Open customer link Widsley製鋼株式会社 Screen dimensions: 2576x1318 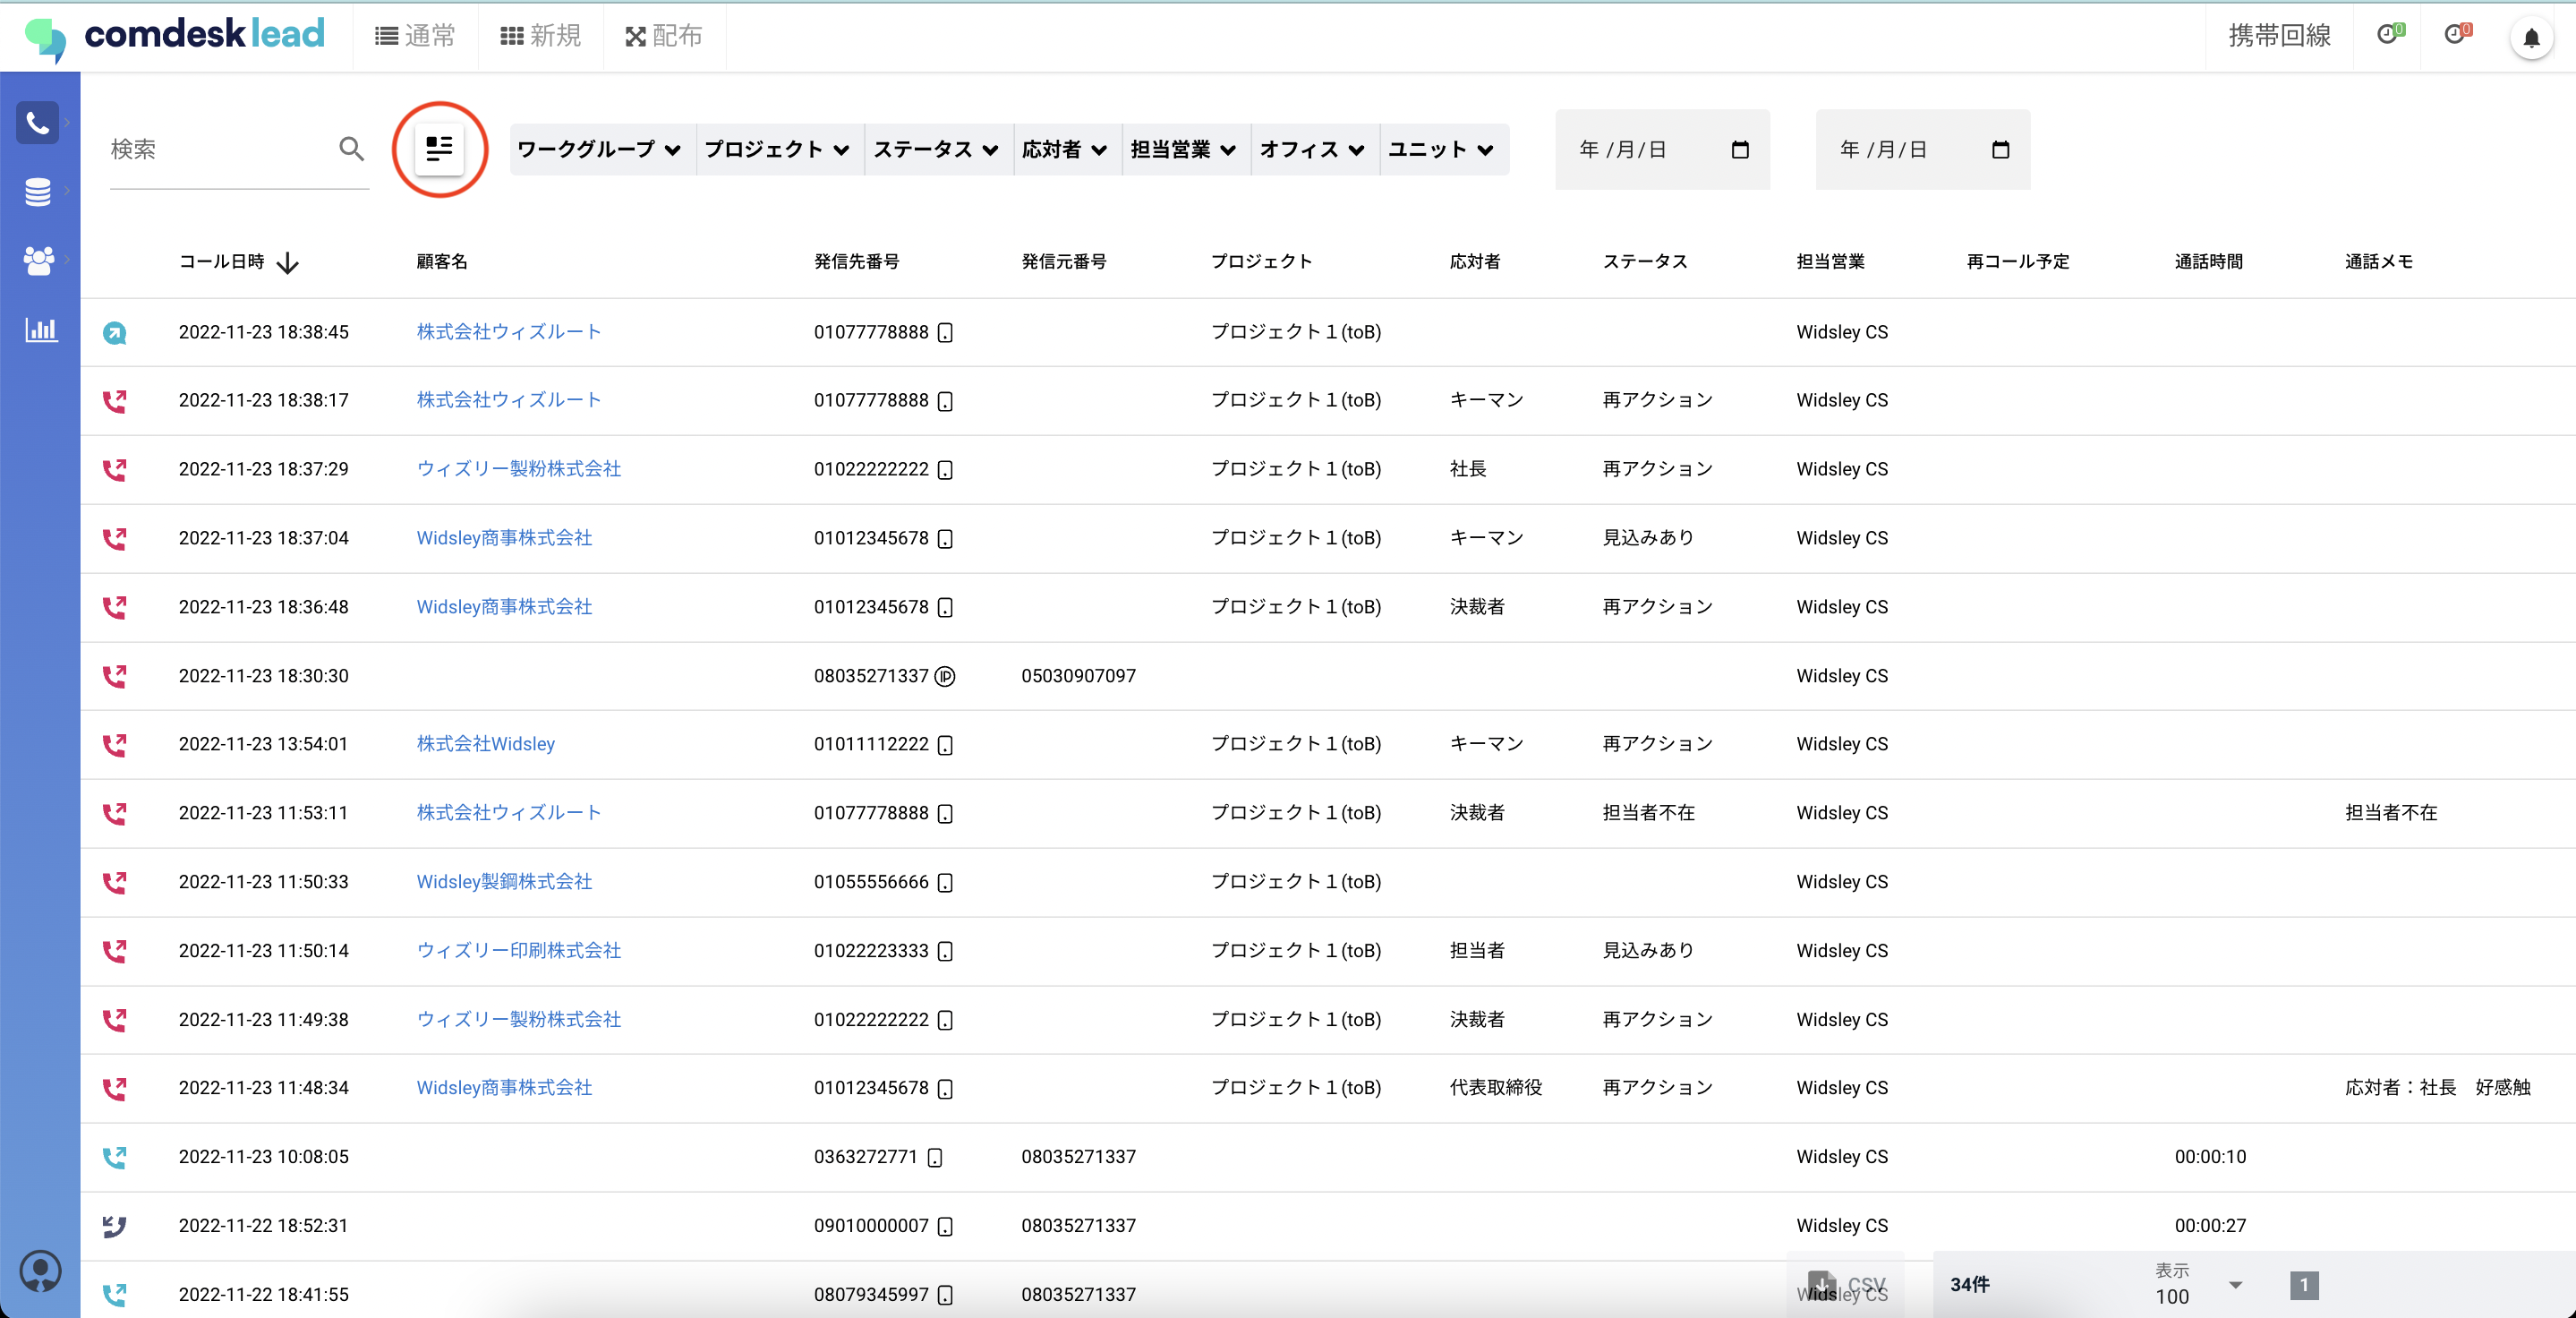[504, 882]
